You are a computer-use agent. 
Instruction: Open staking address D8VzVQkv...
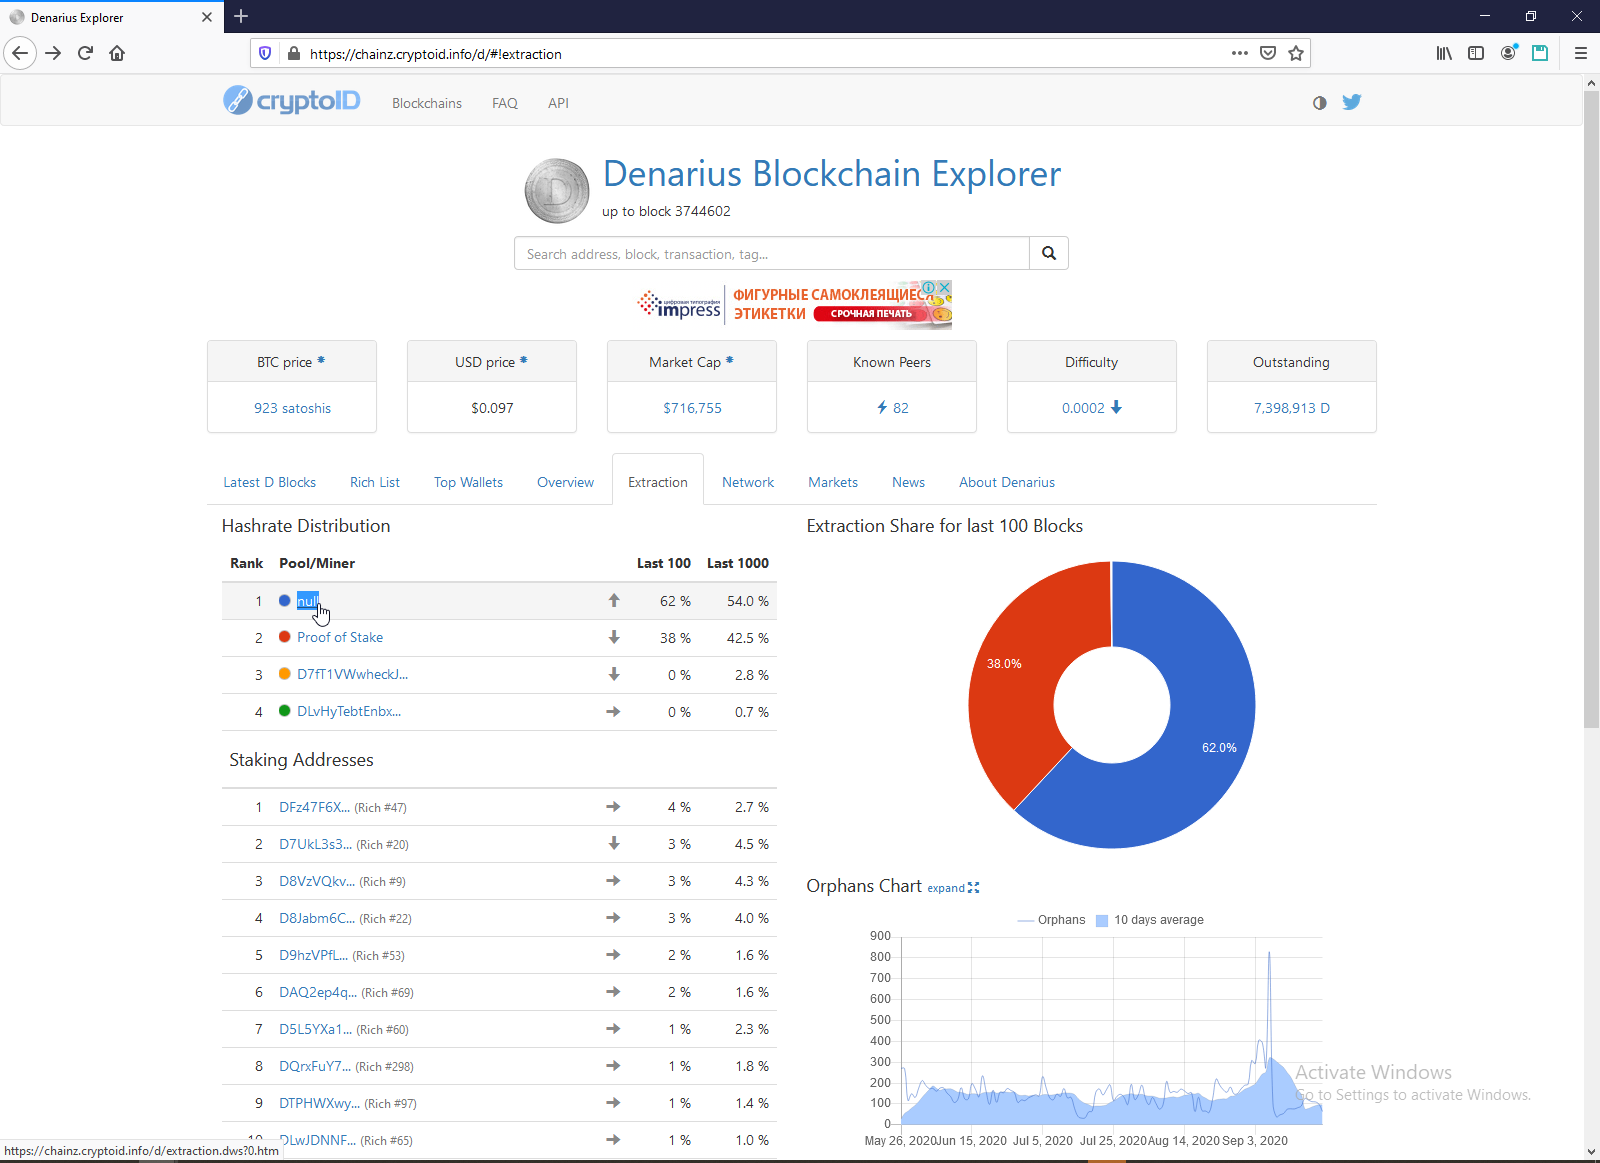coord(317,881)
